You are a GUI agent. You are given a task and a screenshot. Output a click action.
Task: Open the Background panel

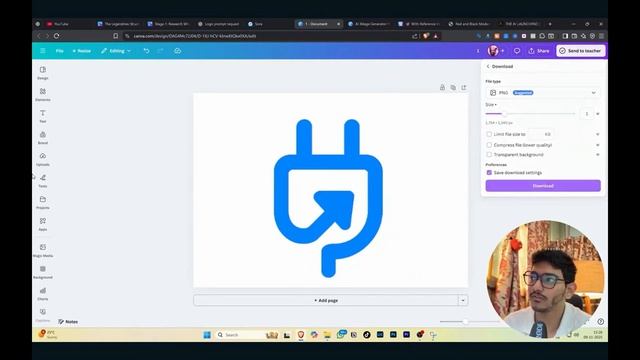42,272
